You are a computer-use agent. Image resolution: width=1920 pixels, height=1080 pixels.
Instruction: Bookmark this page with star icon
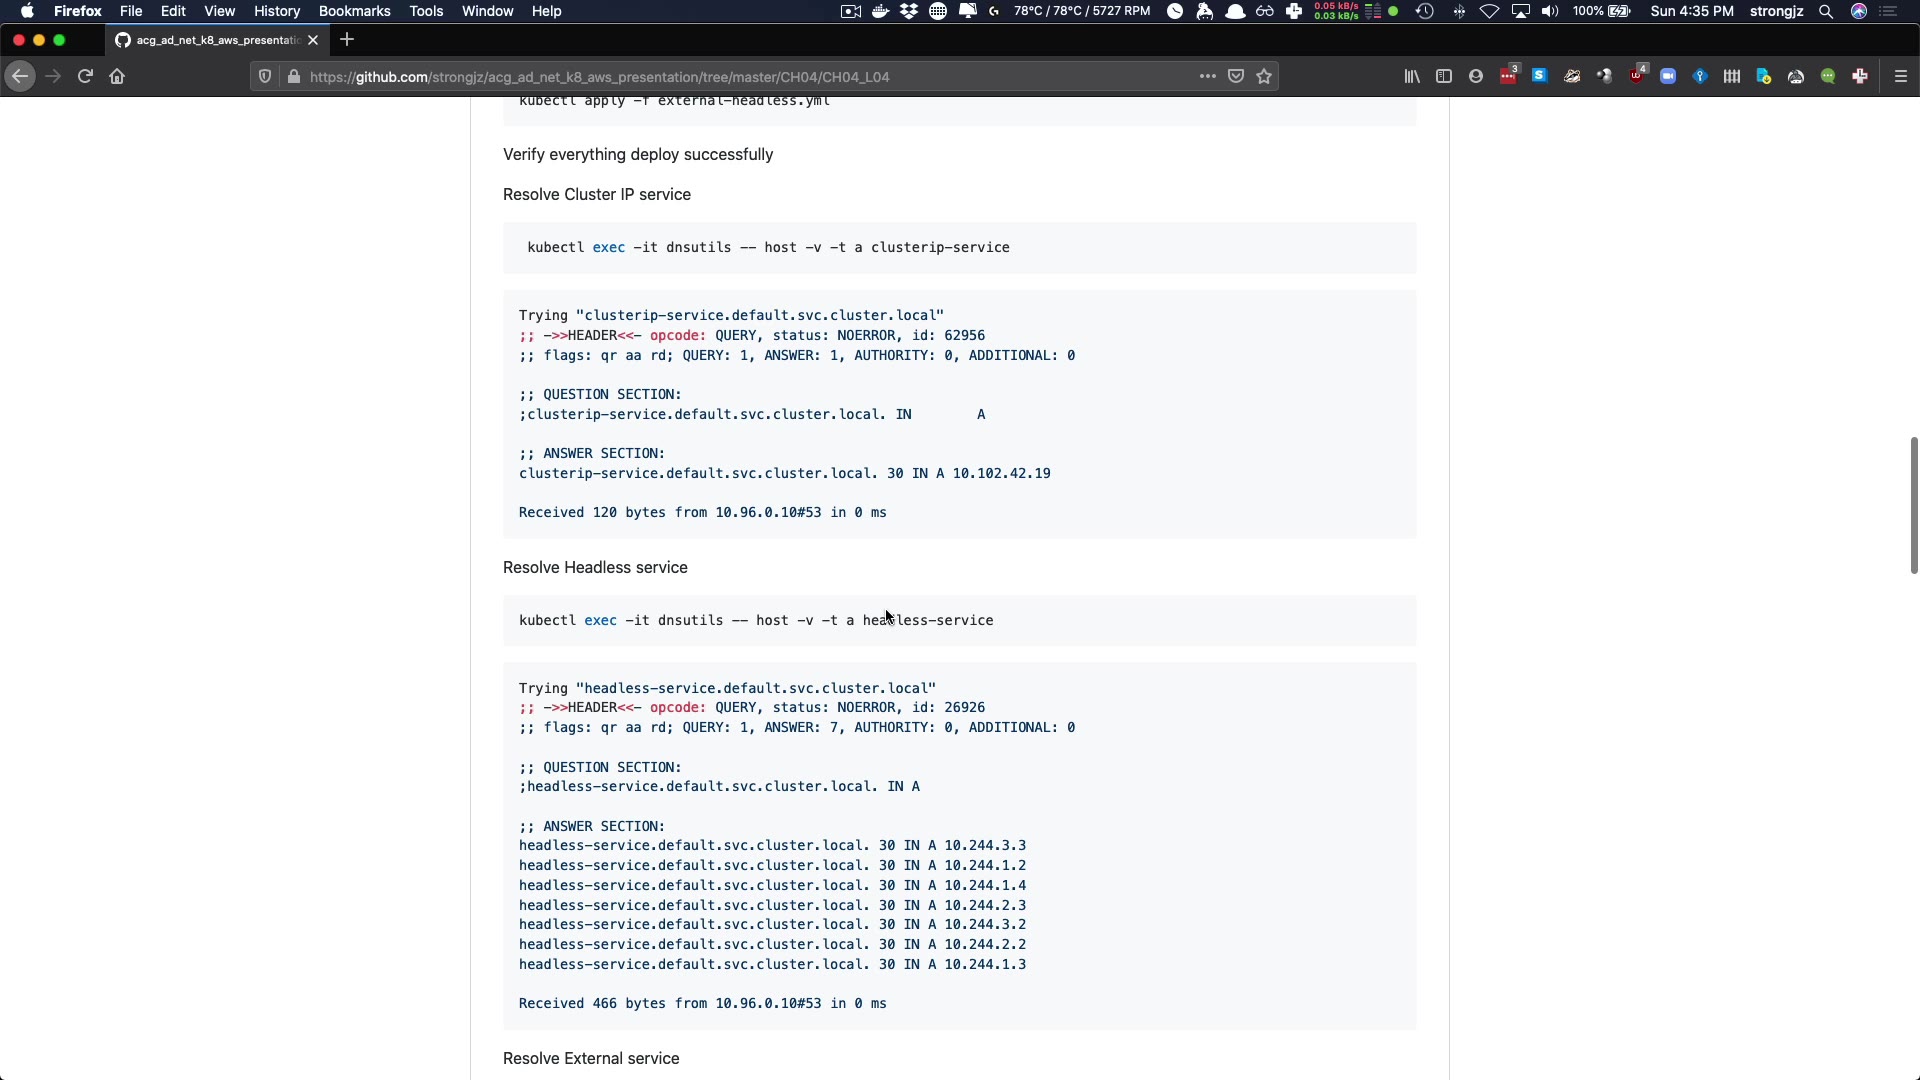click(1264, 76)
